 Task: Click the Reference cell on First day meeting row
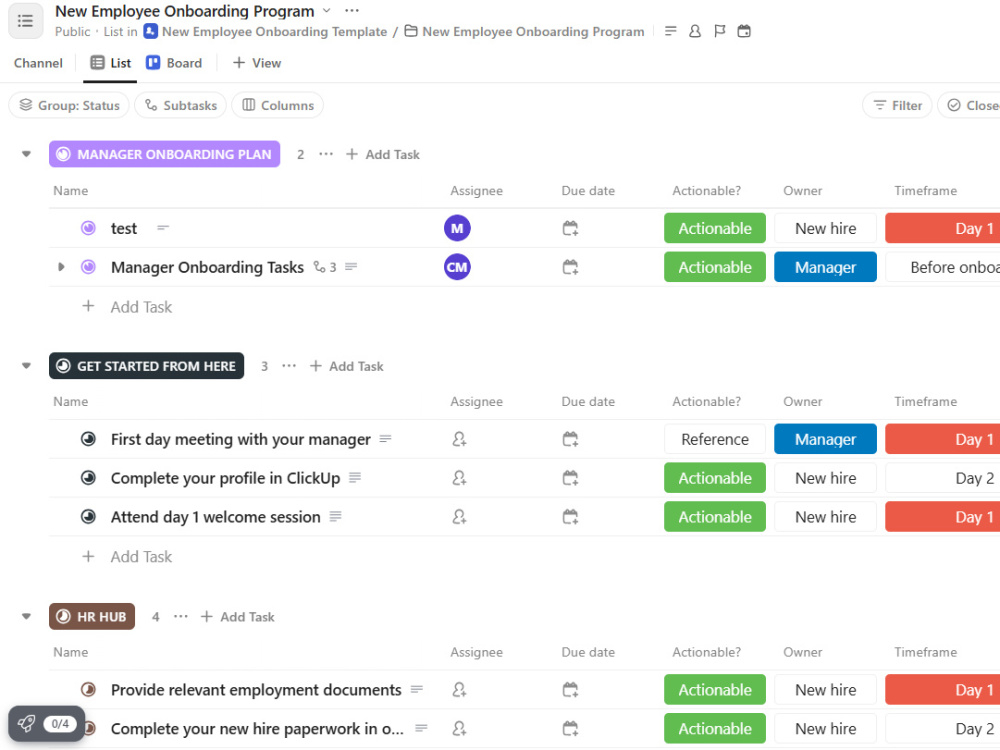click(x=715, y=439)
